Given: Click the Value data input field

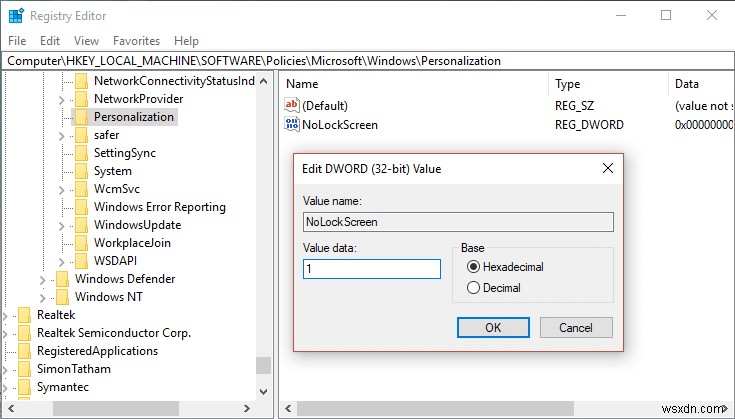Looking at the screenshot, I should [x=371, y=269].
